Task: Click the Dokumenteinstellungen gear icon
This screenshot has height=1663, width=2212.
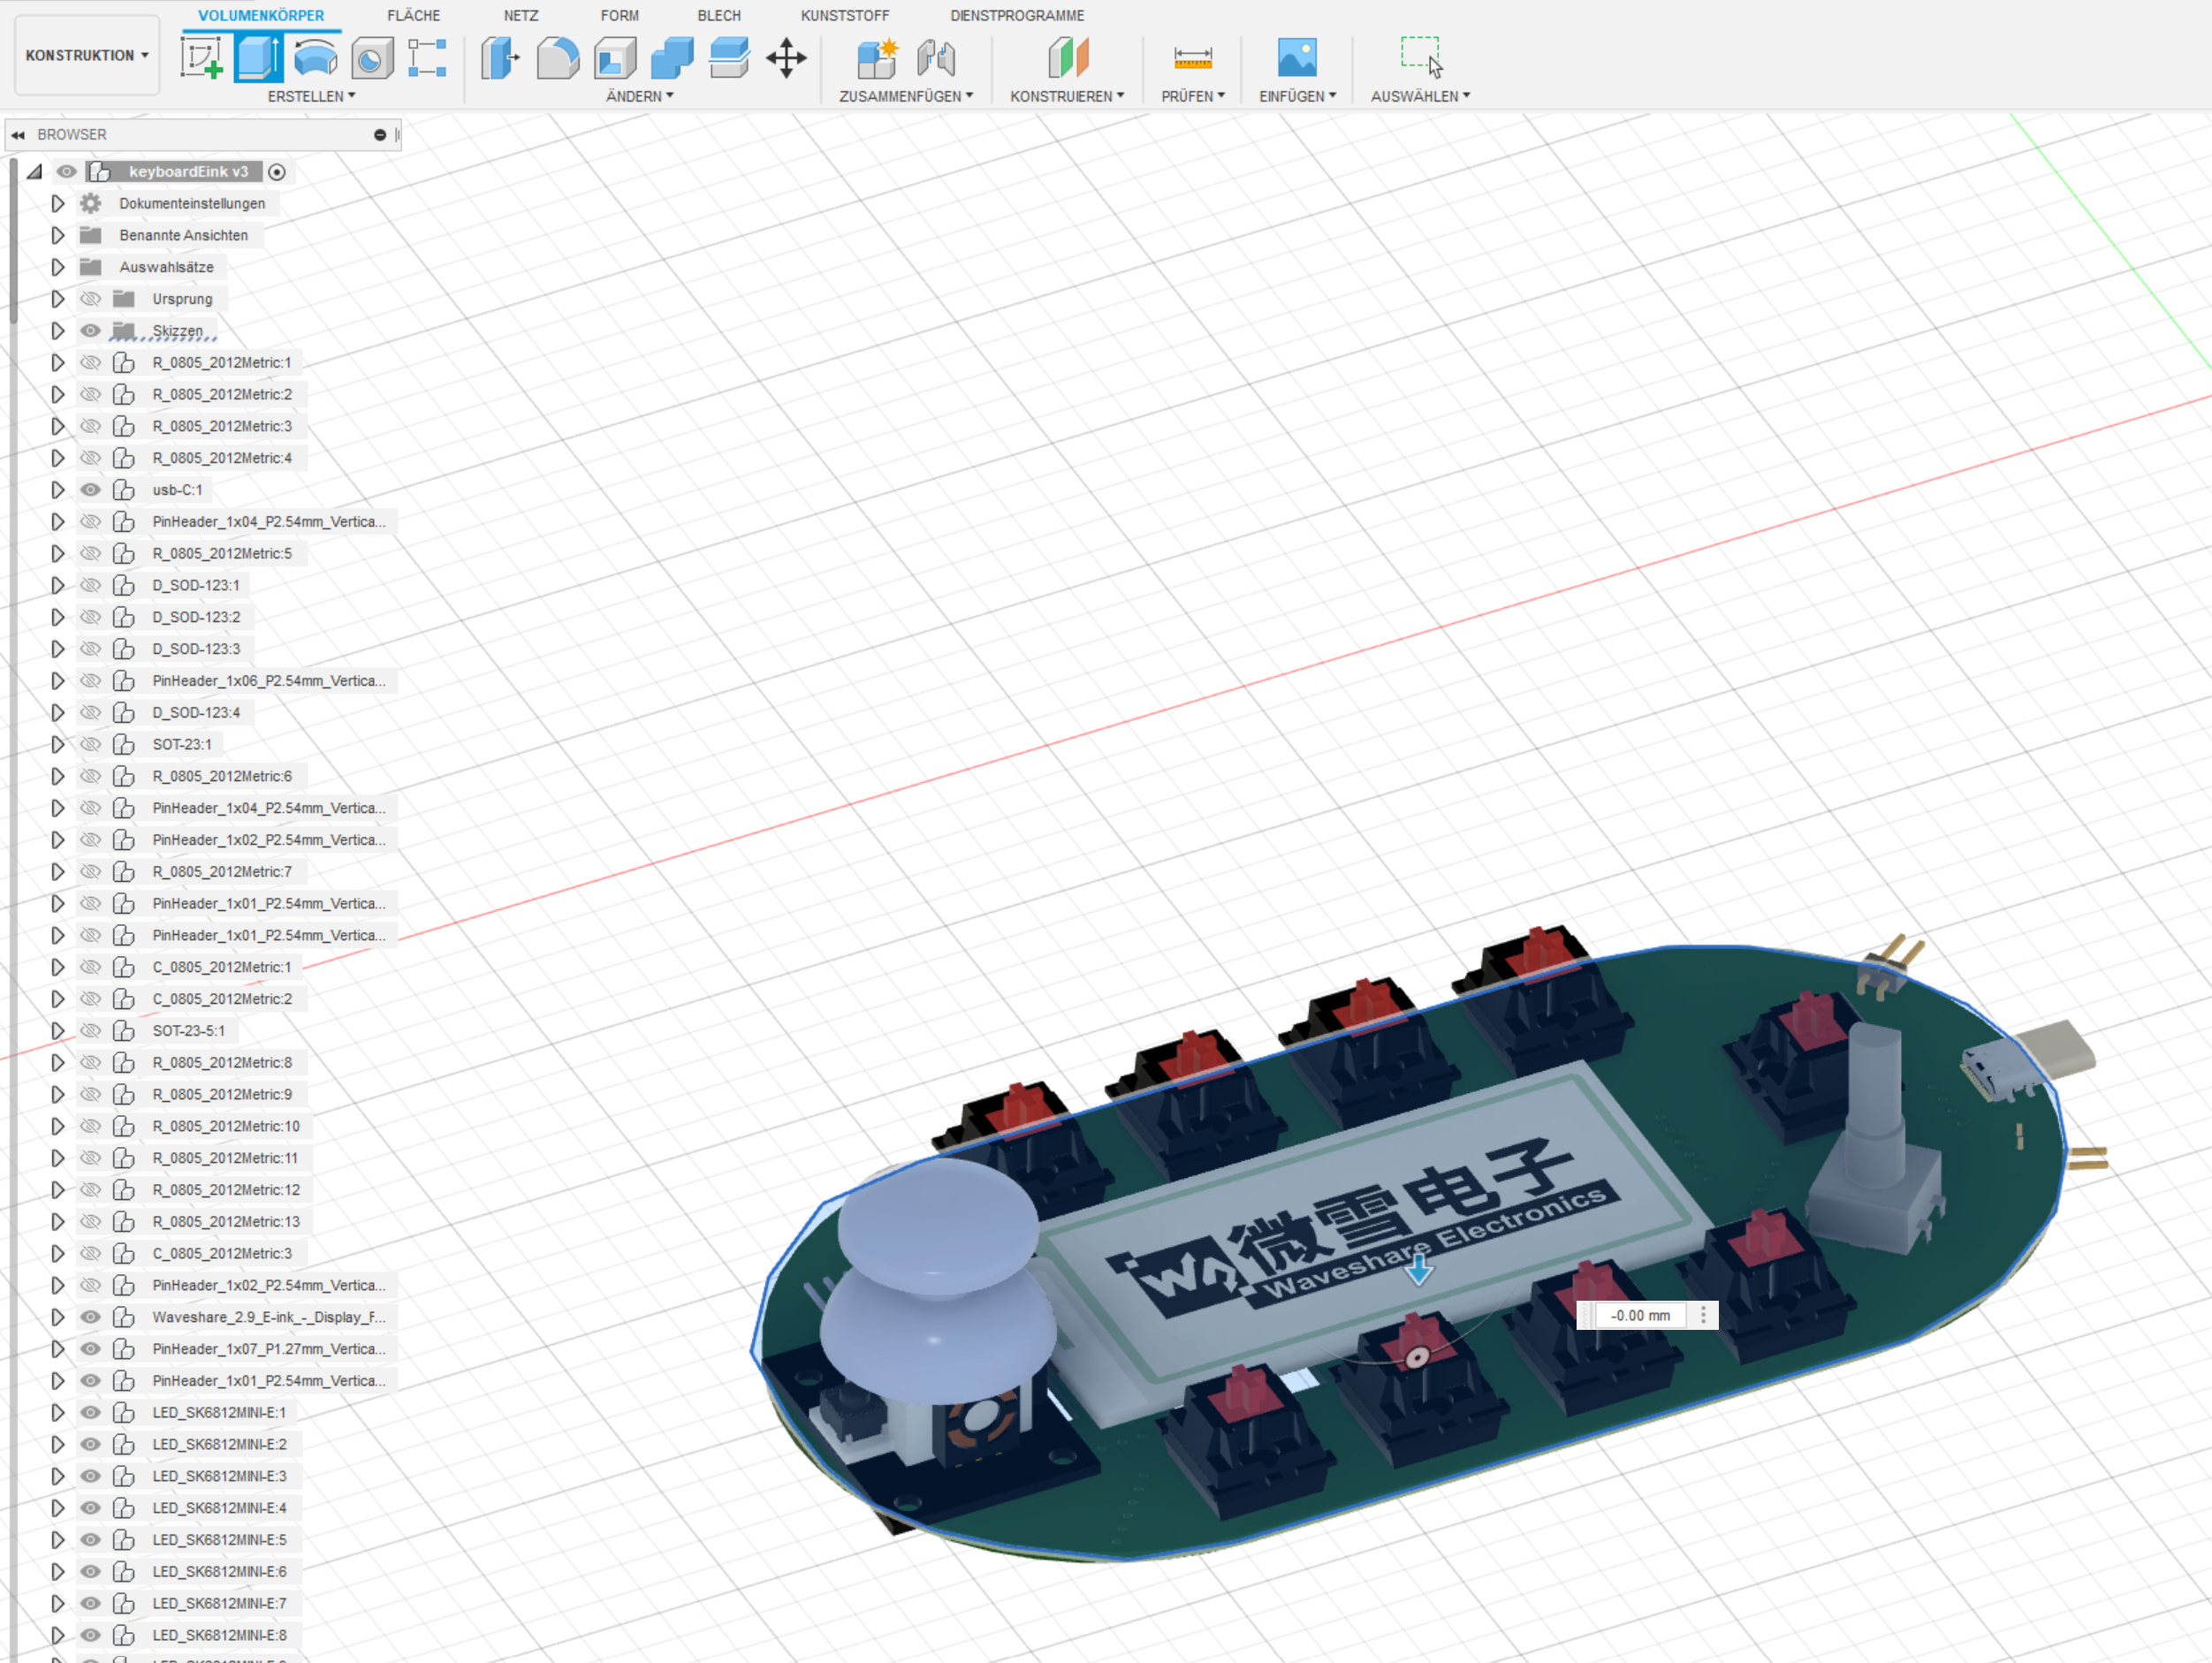Action: 91,203
